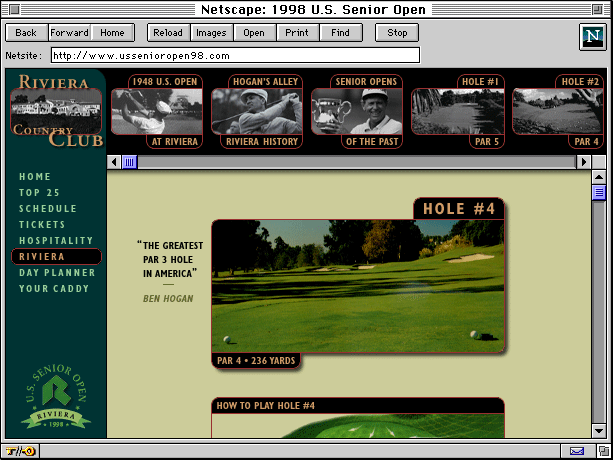Select SCHEDULE in the sidebar menu
This screenshot has width=613, height=460.
tap(48, 209)
